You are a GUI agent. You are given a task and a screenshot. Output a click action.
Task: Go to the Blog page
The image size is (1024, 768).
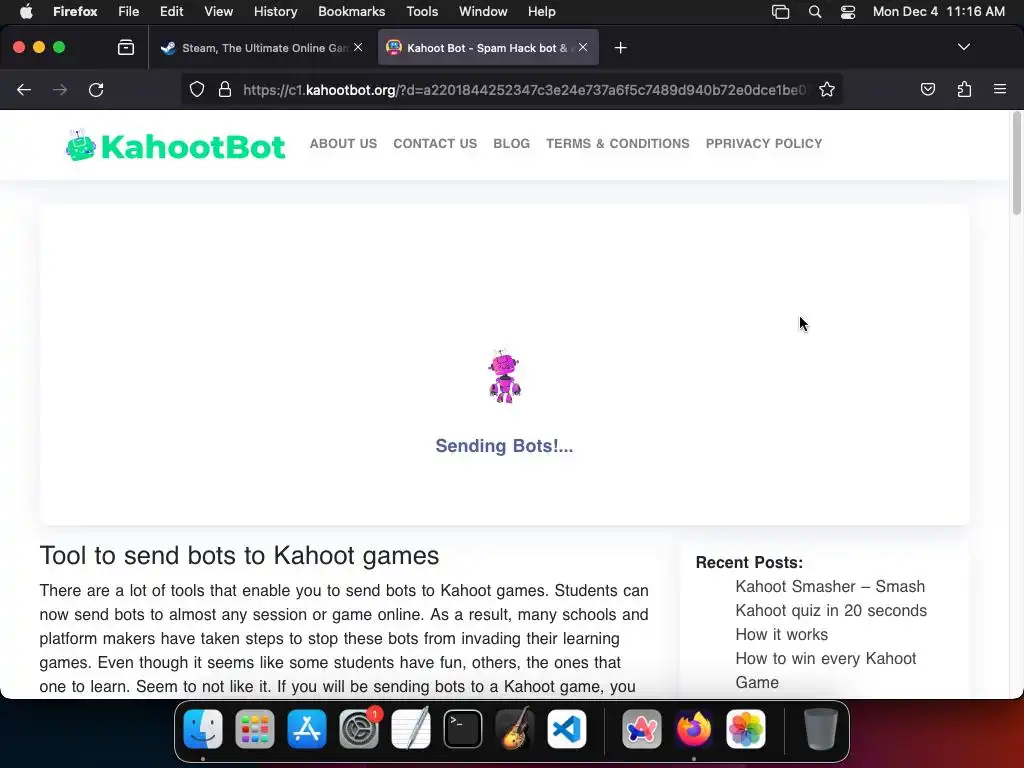pos(511,144)
